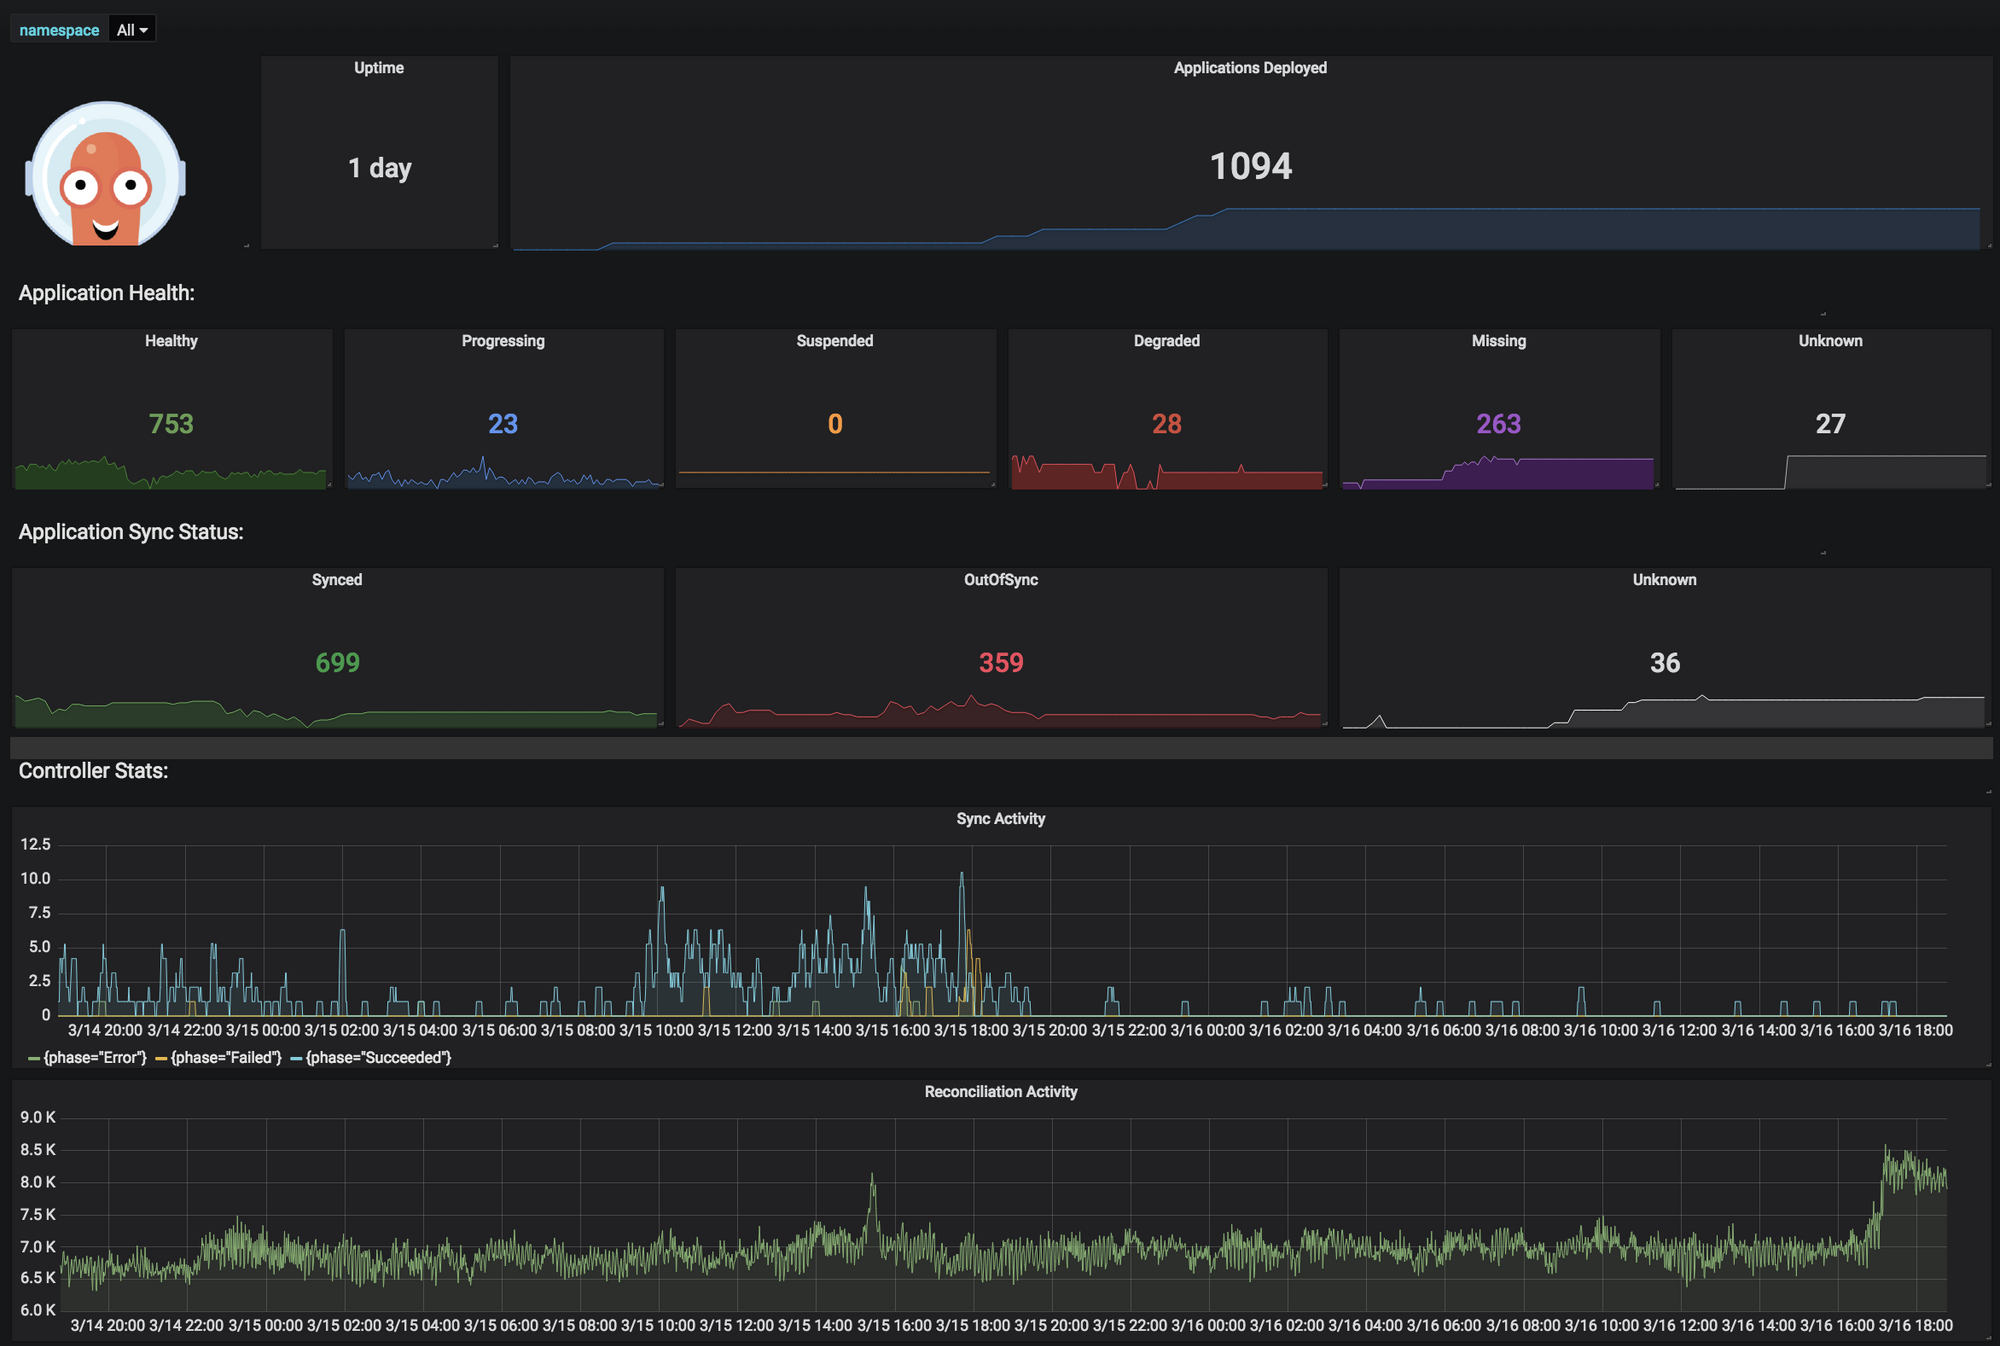The image size is (2000, 1346).
Task: Click the Degraded count 28 value
Action: 1166,424
